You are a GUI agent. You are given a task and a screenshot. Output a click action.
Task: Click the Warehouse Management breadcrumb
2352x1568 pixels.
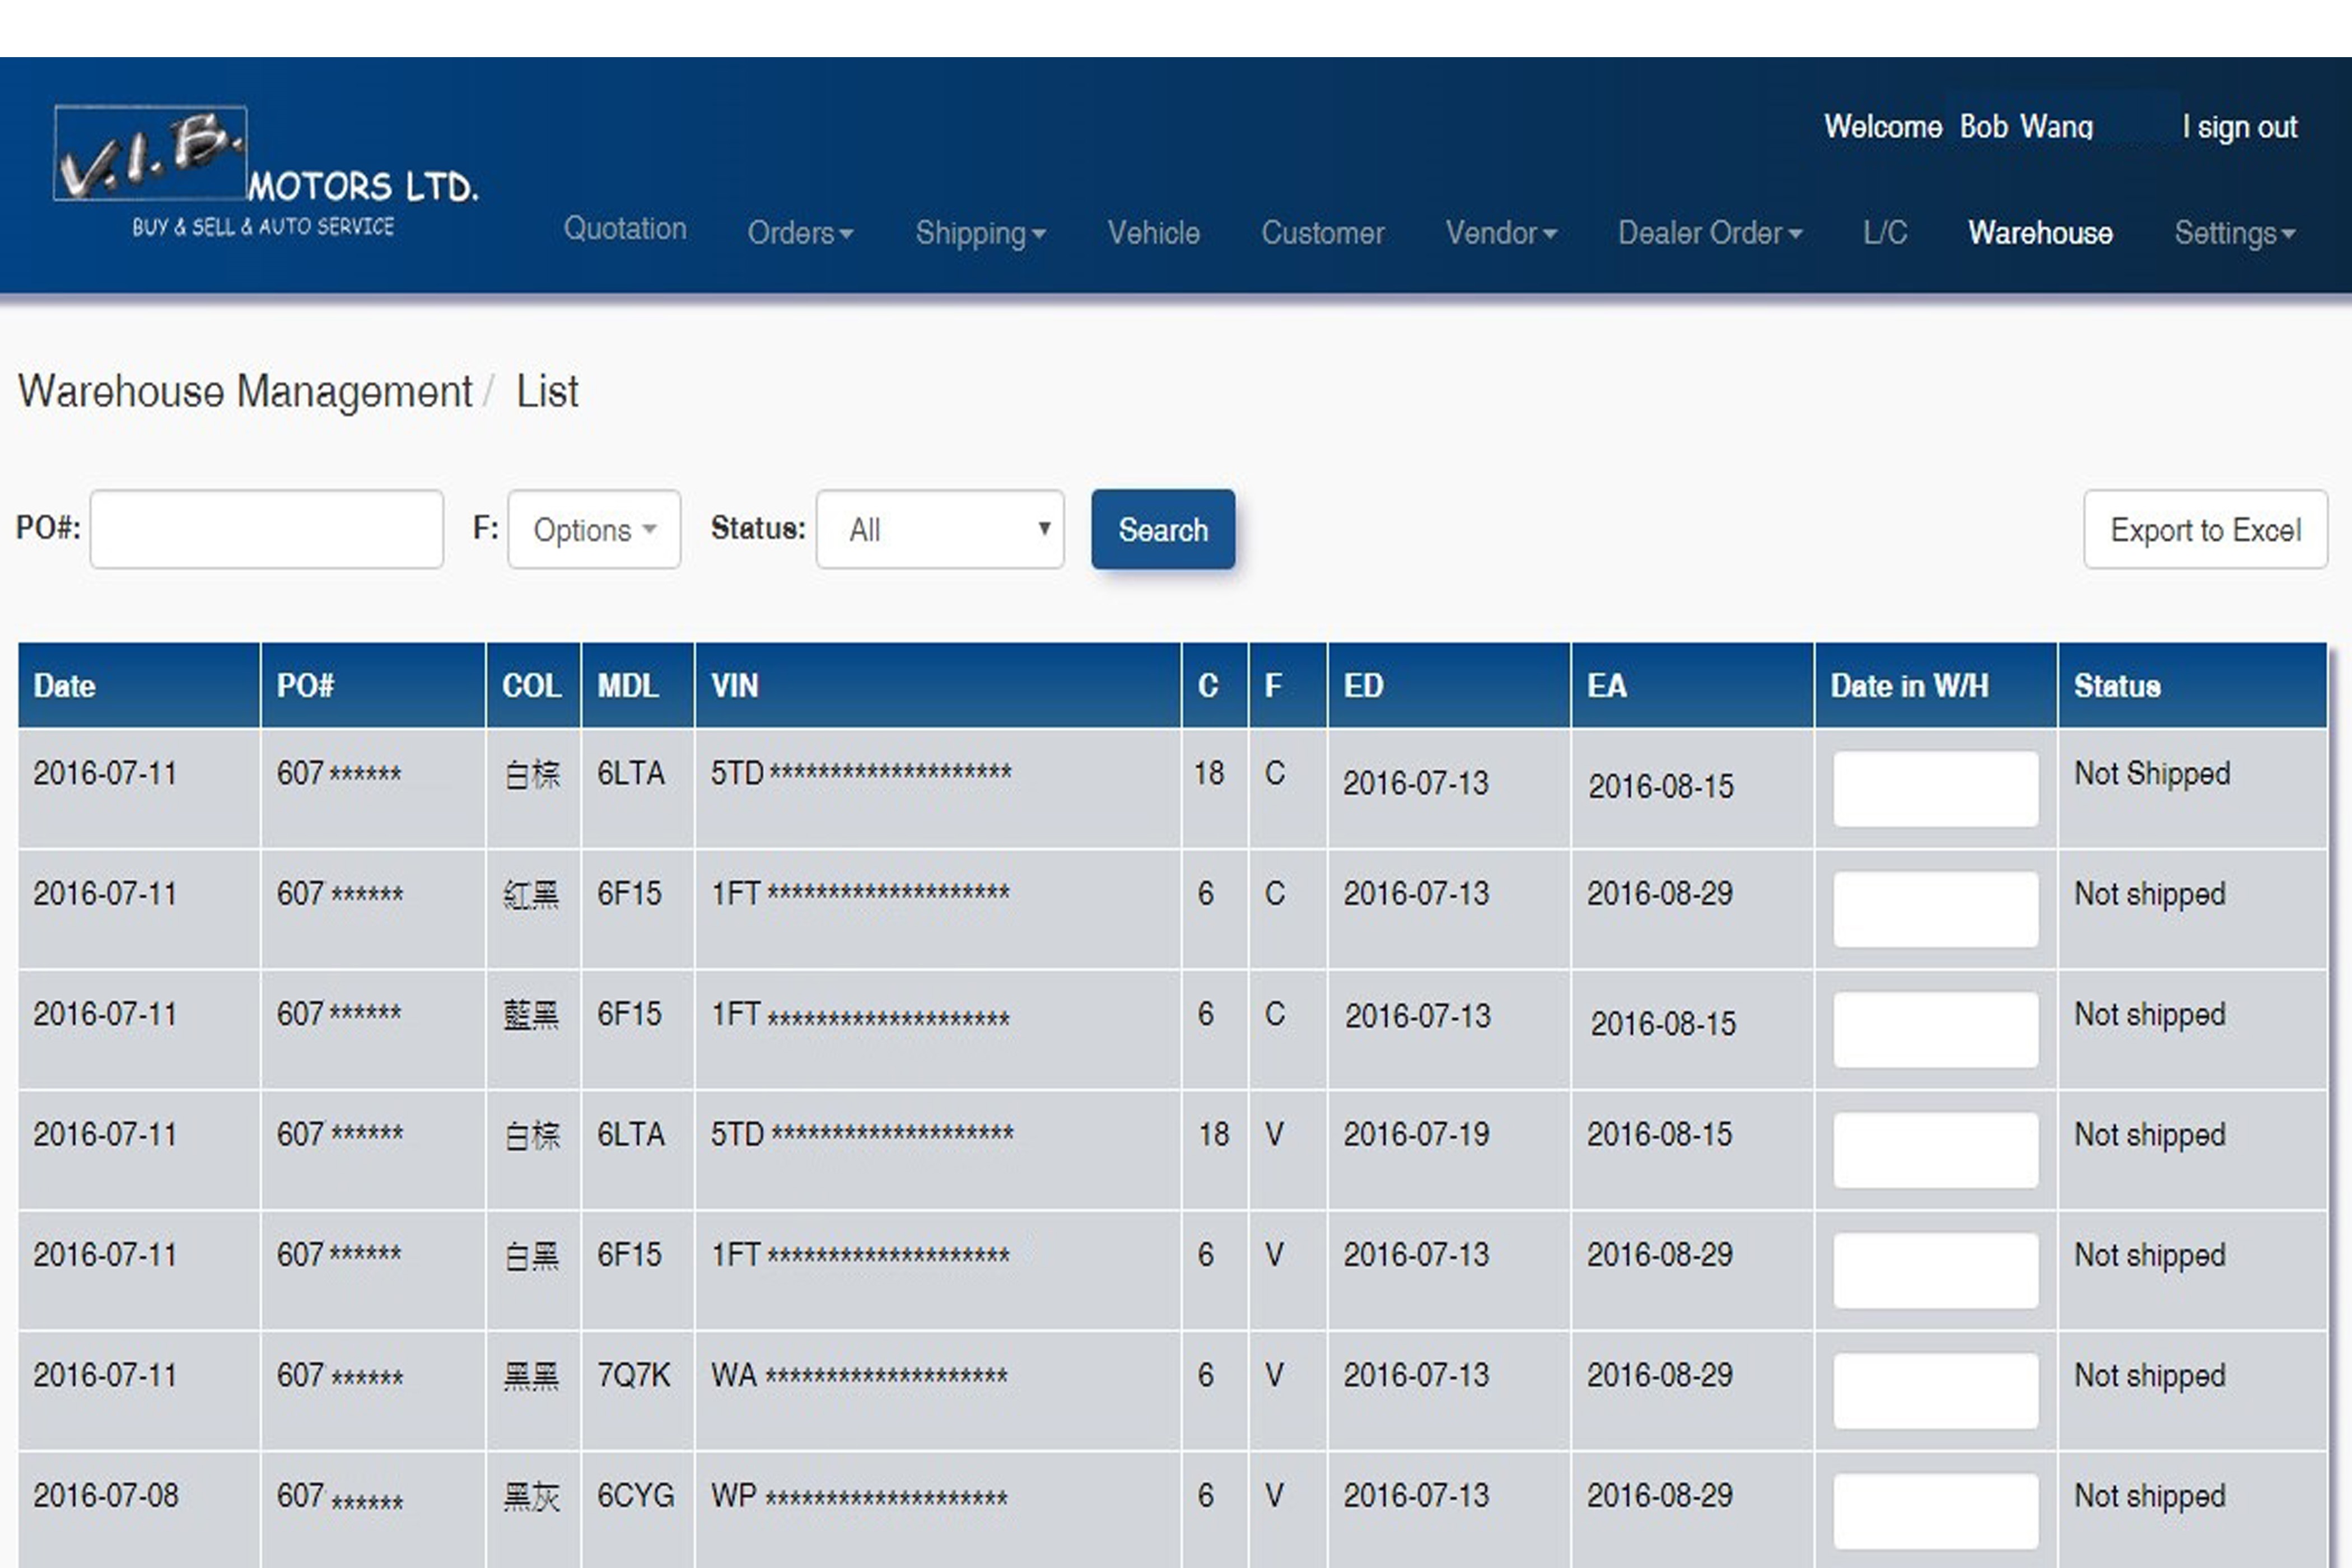[245, 391]
